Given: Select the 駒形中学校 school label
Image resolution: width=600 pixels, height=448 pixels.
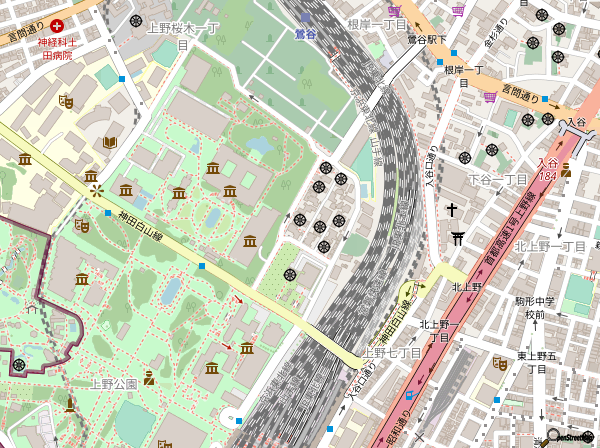Looking at the screenshot, I should (534, 307).
